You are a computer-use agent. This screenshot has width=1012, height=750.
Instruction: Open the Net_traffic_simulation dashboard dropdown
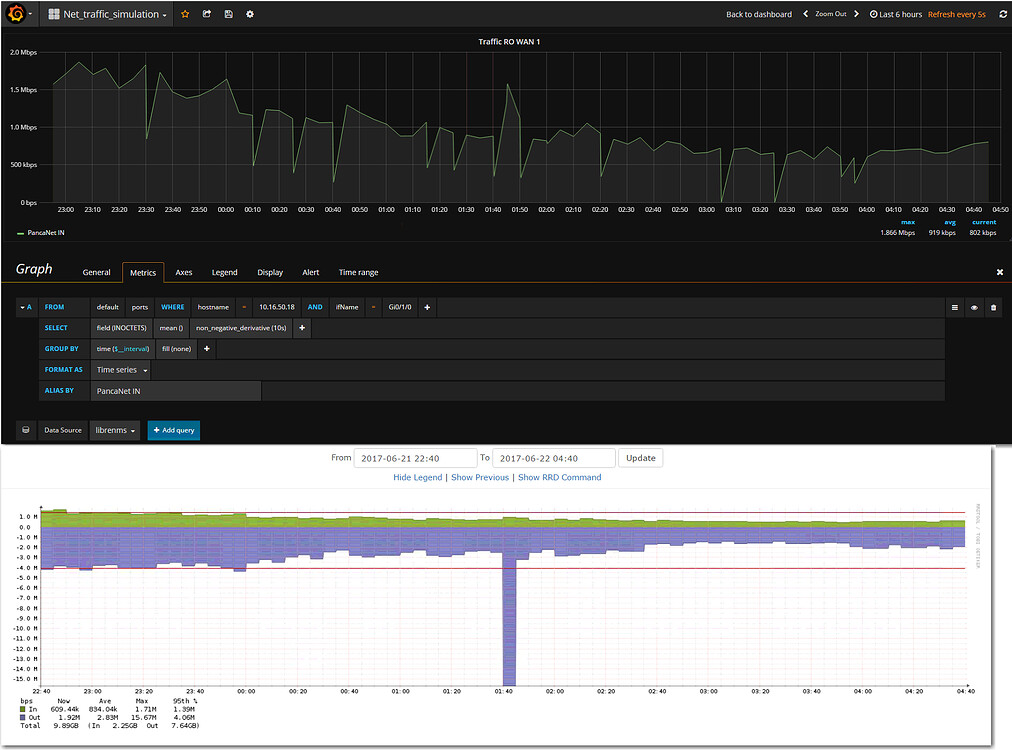[104, 14]
